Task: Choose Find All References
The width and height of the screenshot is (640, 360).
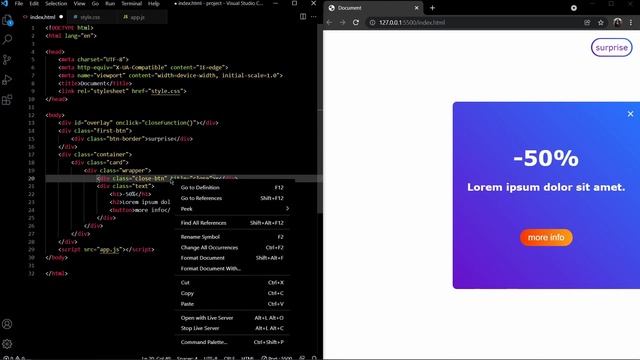Action: coord(232,223)
